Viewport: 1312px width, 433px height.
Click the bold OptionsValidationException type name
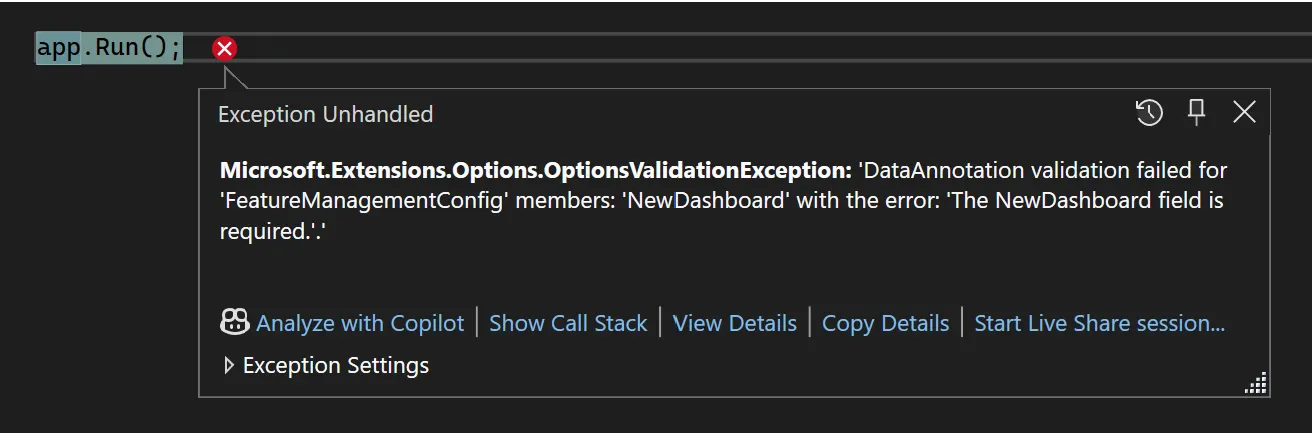[535, 170]
